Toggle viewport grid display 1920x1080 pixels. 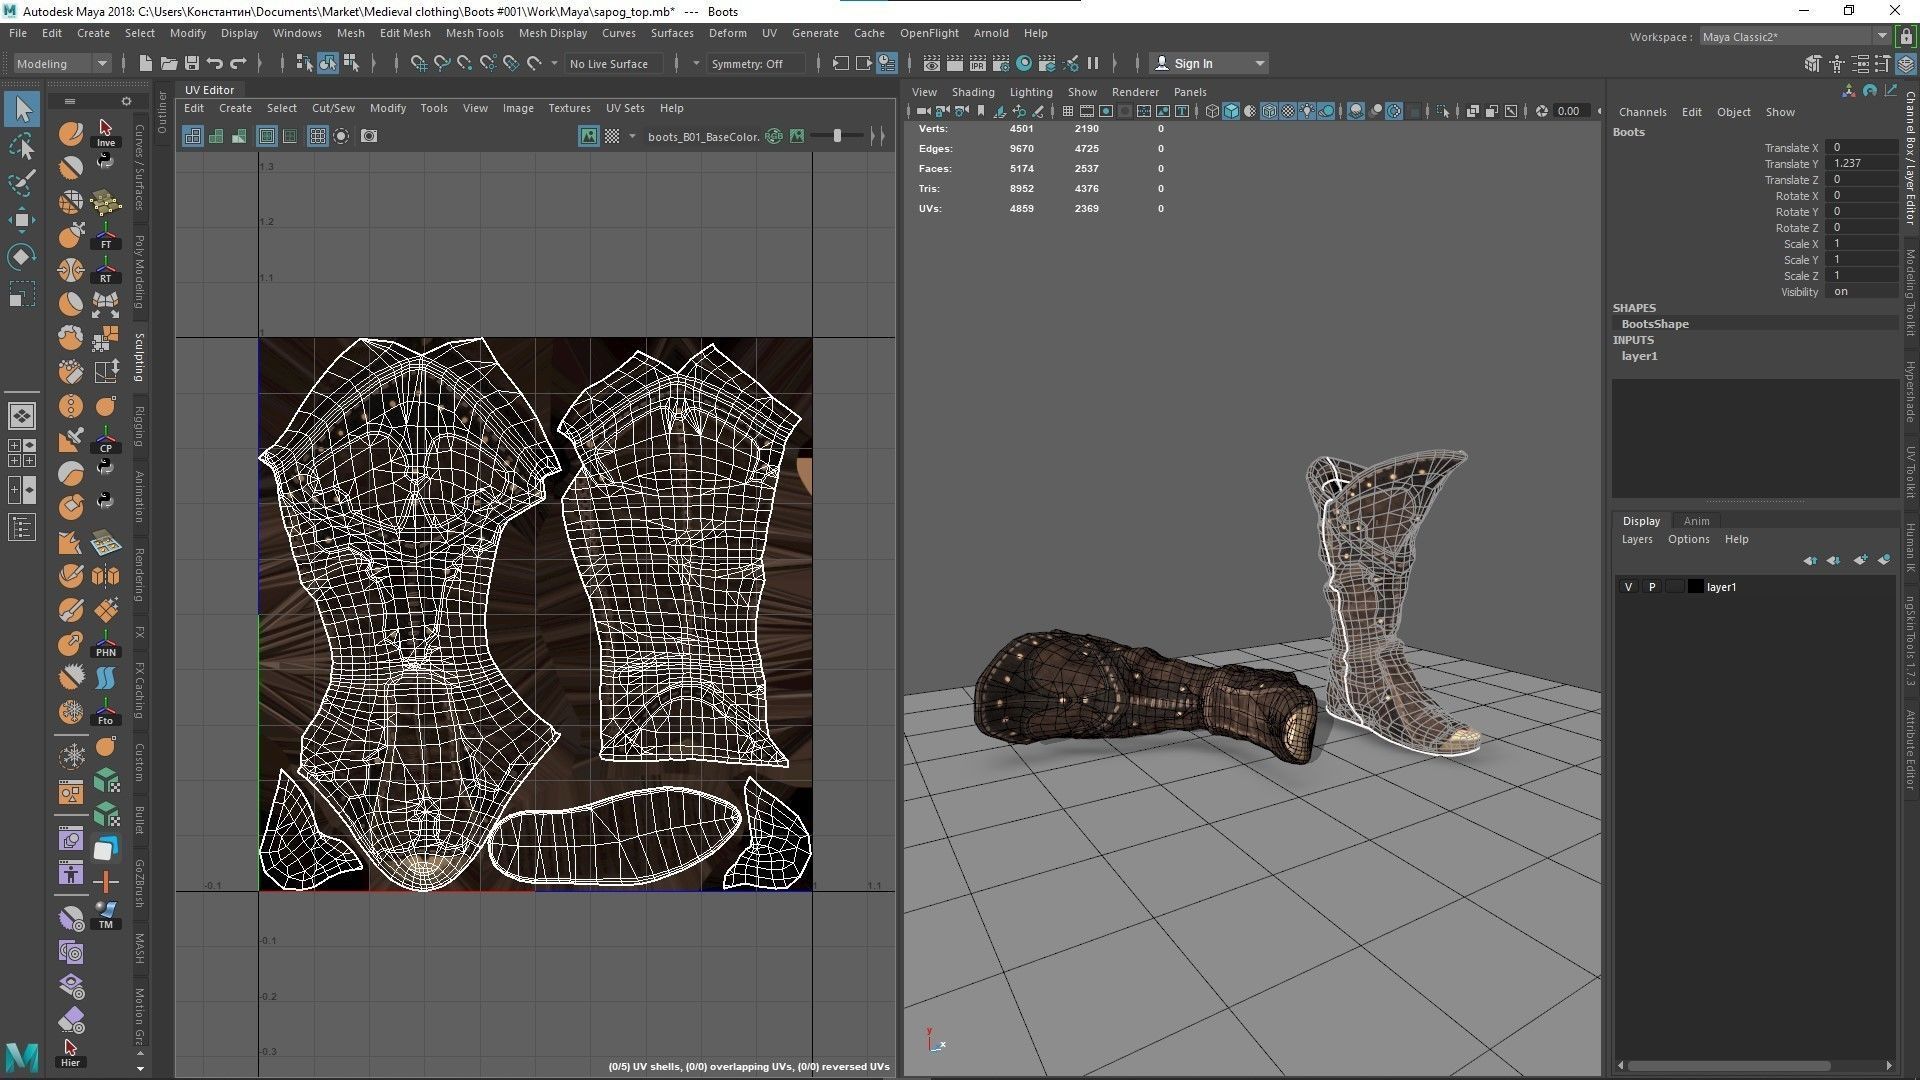pos(1067,111)
